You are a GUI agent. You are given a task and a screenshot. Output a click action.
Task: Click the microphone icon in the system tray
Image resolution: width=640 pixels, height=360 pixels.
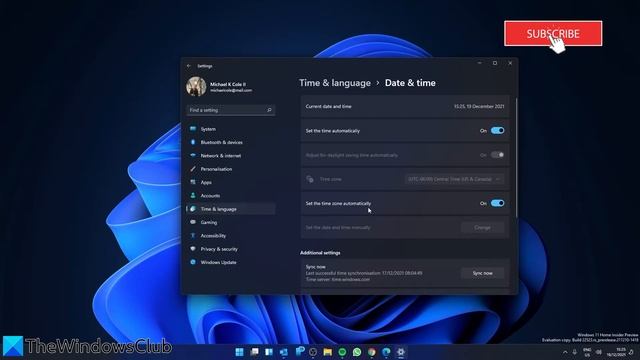click(575, 352)
